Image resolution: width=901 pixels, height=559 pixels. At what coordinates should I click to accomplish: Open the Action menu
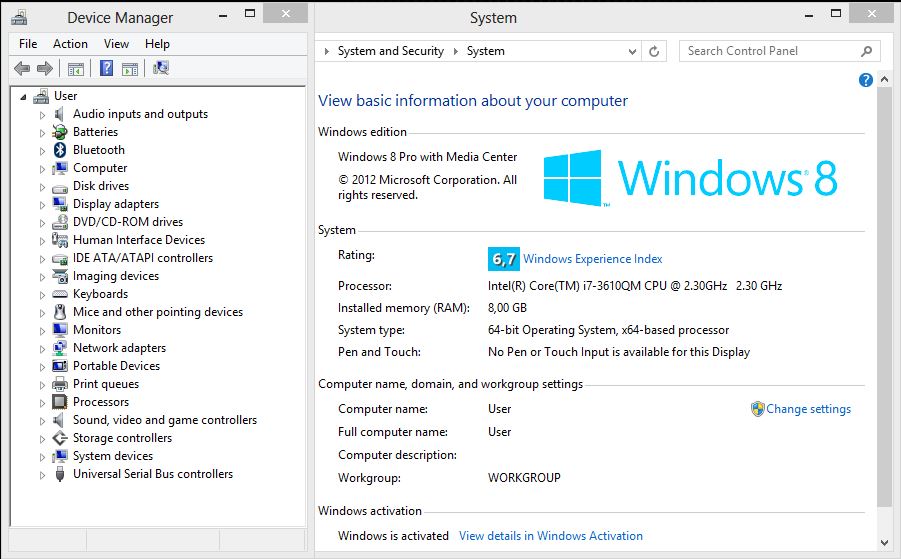pos(70,44)
